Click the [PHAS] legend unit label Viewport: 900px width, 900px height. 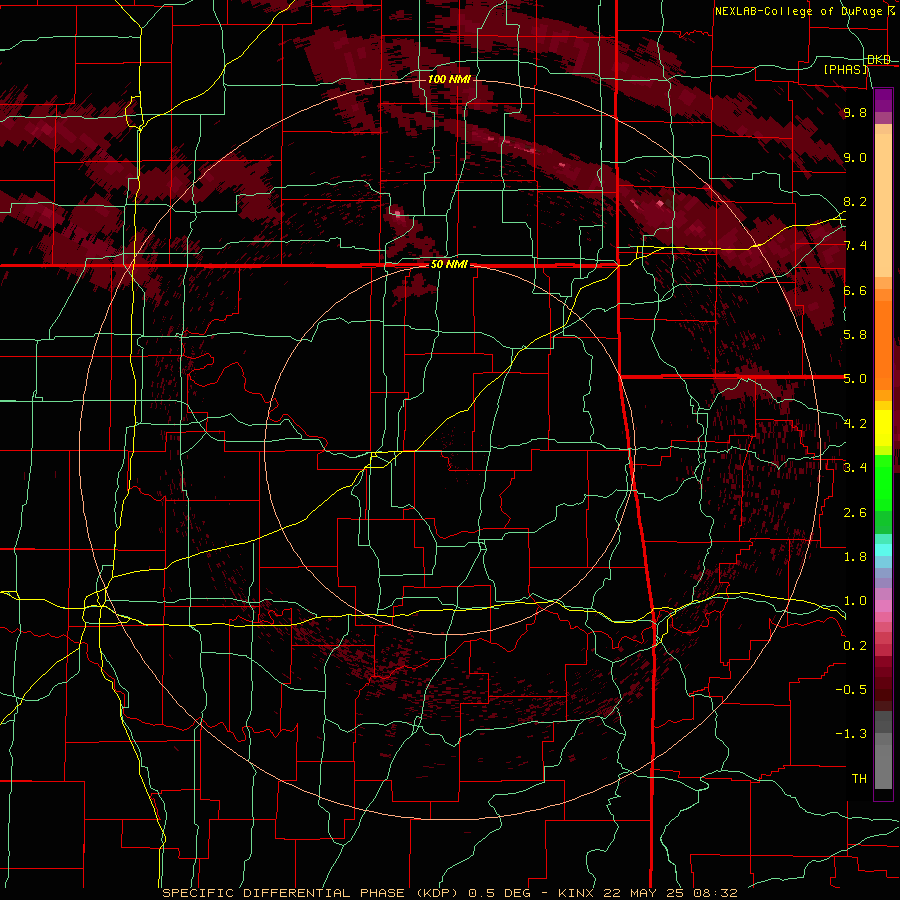pyautogui.click(x=845, y=69)
